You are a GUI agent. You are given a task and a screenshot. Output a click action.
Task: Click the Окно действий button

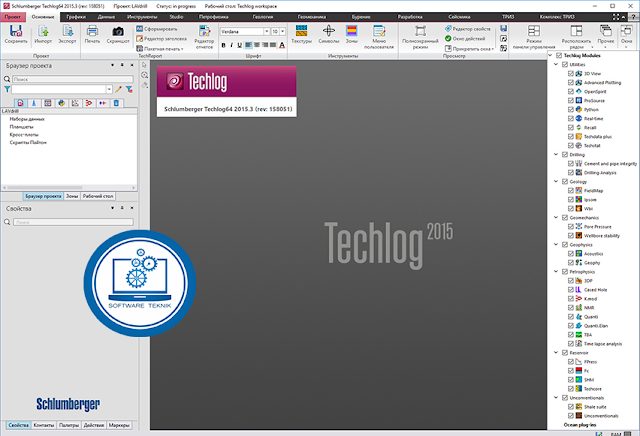(465, 38)
